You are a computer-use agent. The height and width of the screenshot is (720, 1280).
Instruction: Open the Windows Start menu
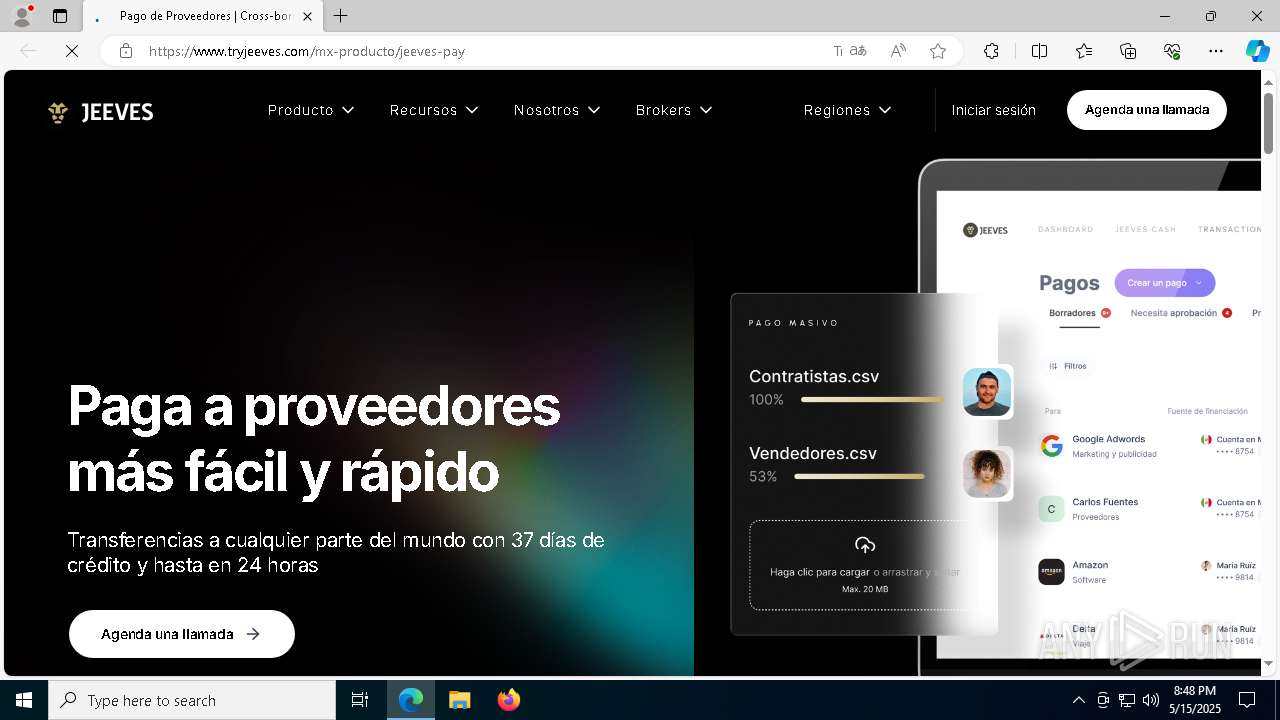[24, 700]
